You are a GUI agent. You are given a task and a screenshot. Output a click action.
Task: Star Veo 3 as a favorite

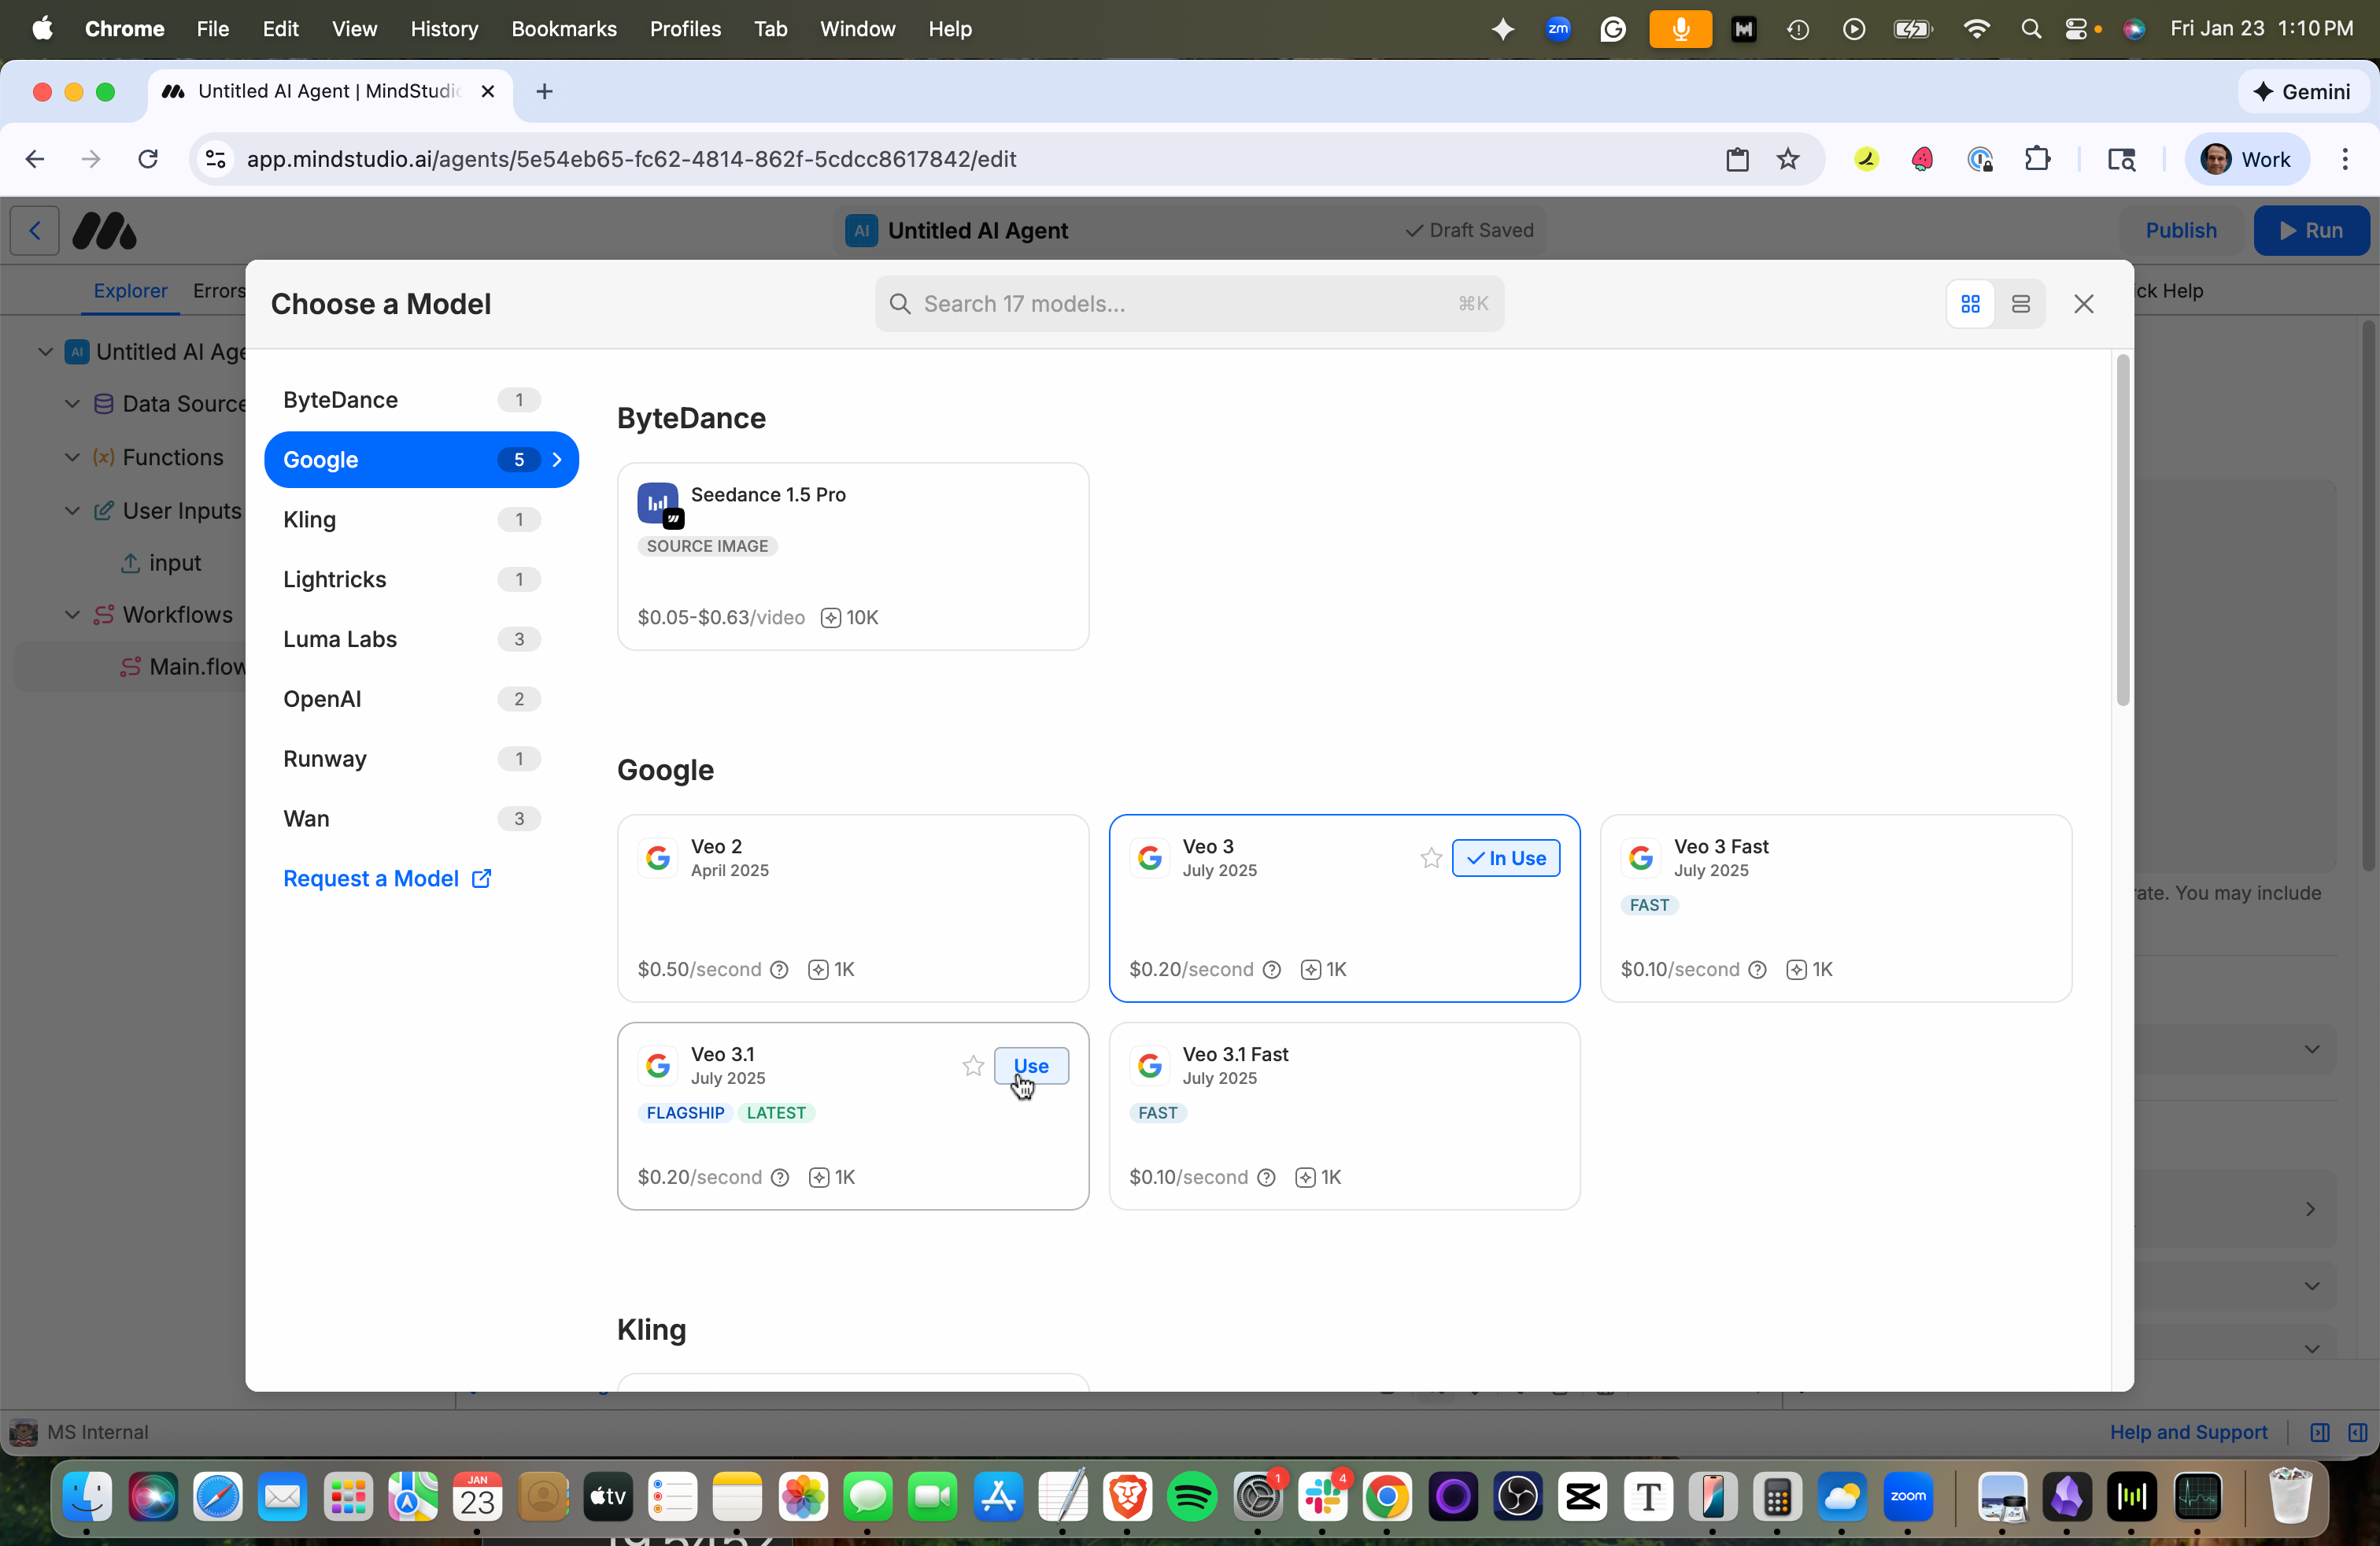tap(1429, 857)
